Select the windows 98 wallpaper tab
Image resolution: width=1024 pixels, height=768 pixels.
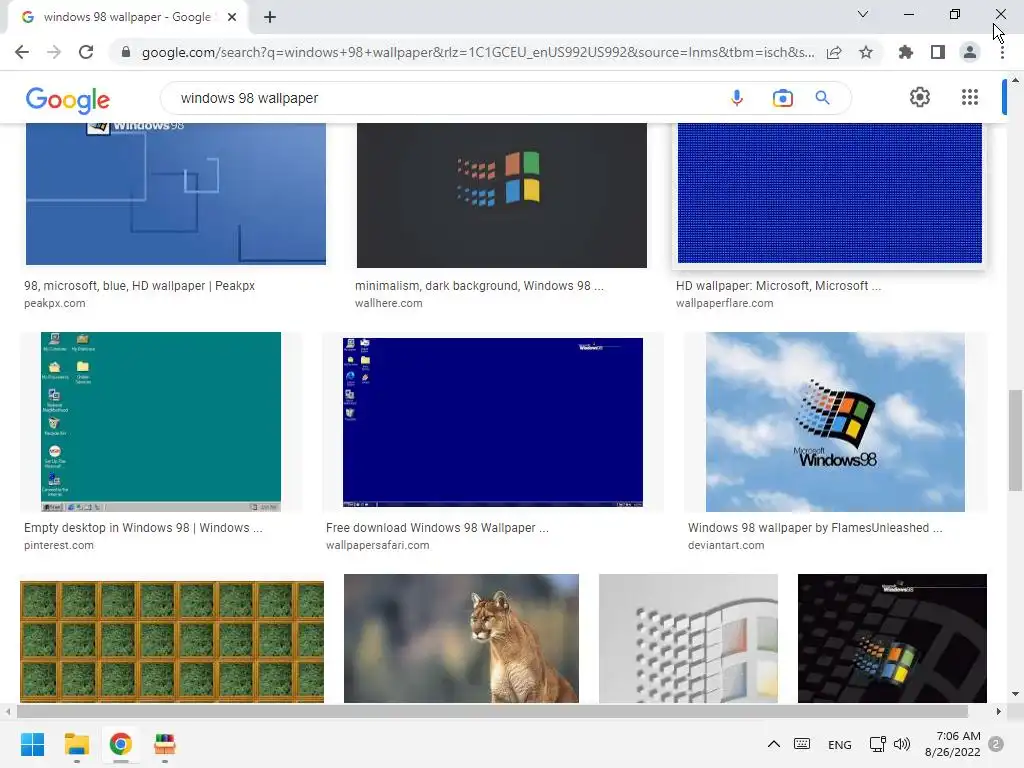127,17
